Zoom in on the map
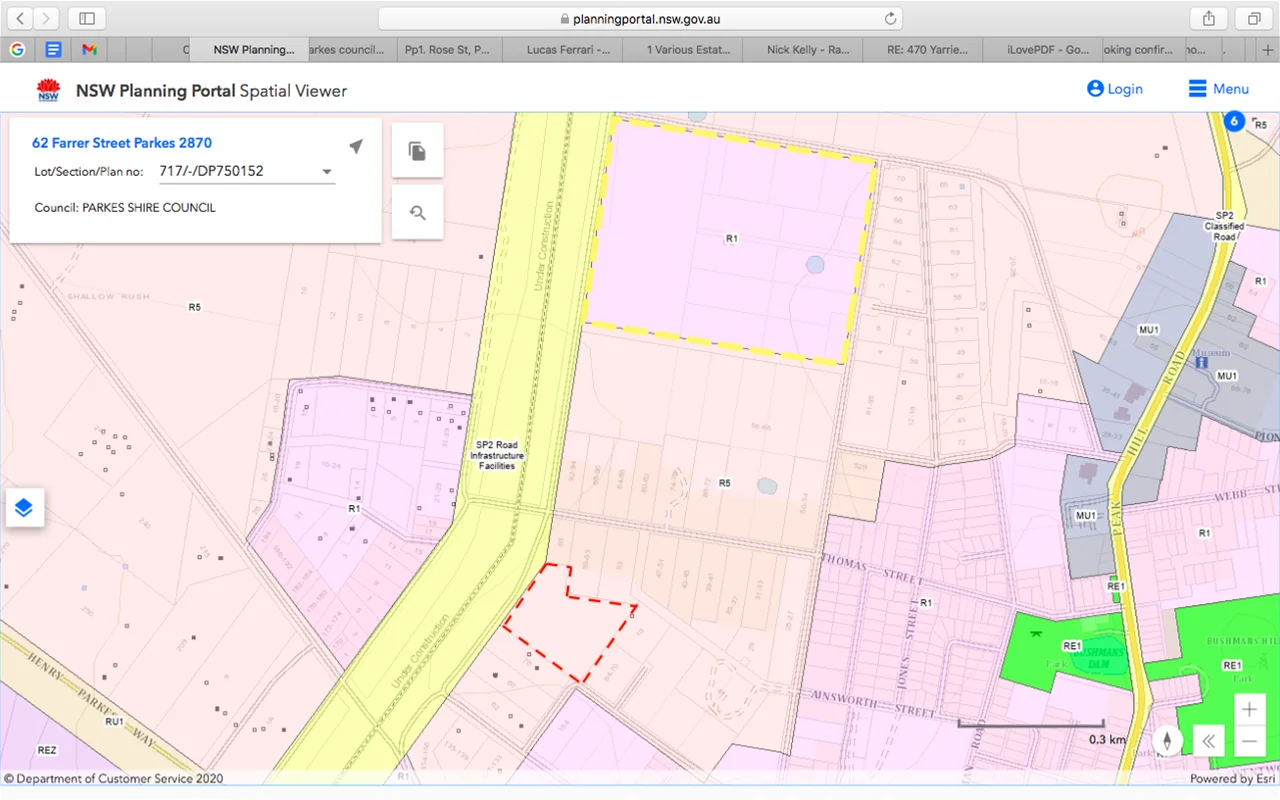 click(x=1249, y=709)
